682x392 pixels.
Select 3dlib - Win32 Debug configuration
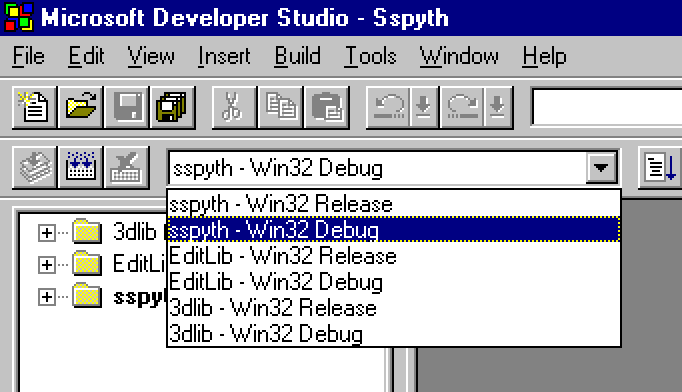394,334
